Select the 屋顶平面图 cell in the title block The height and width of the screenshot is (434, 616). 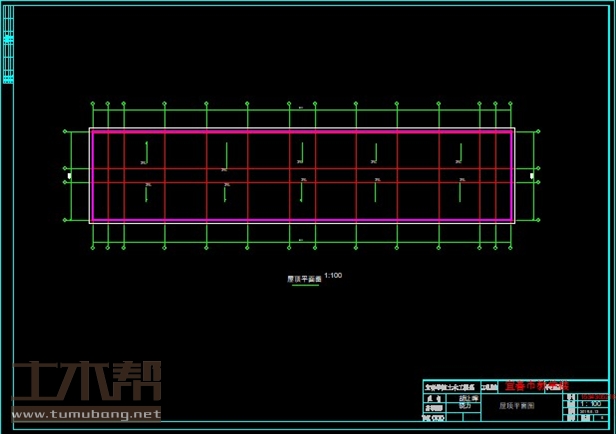[517, 407]
